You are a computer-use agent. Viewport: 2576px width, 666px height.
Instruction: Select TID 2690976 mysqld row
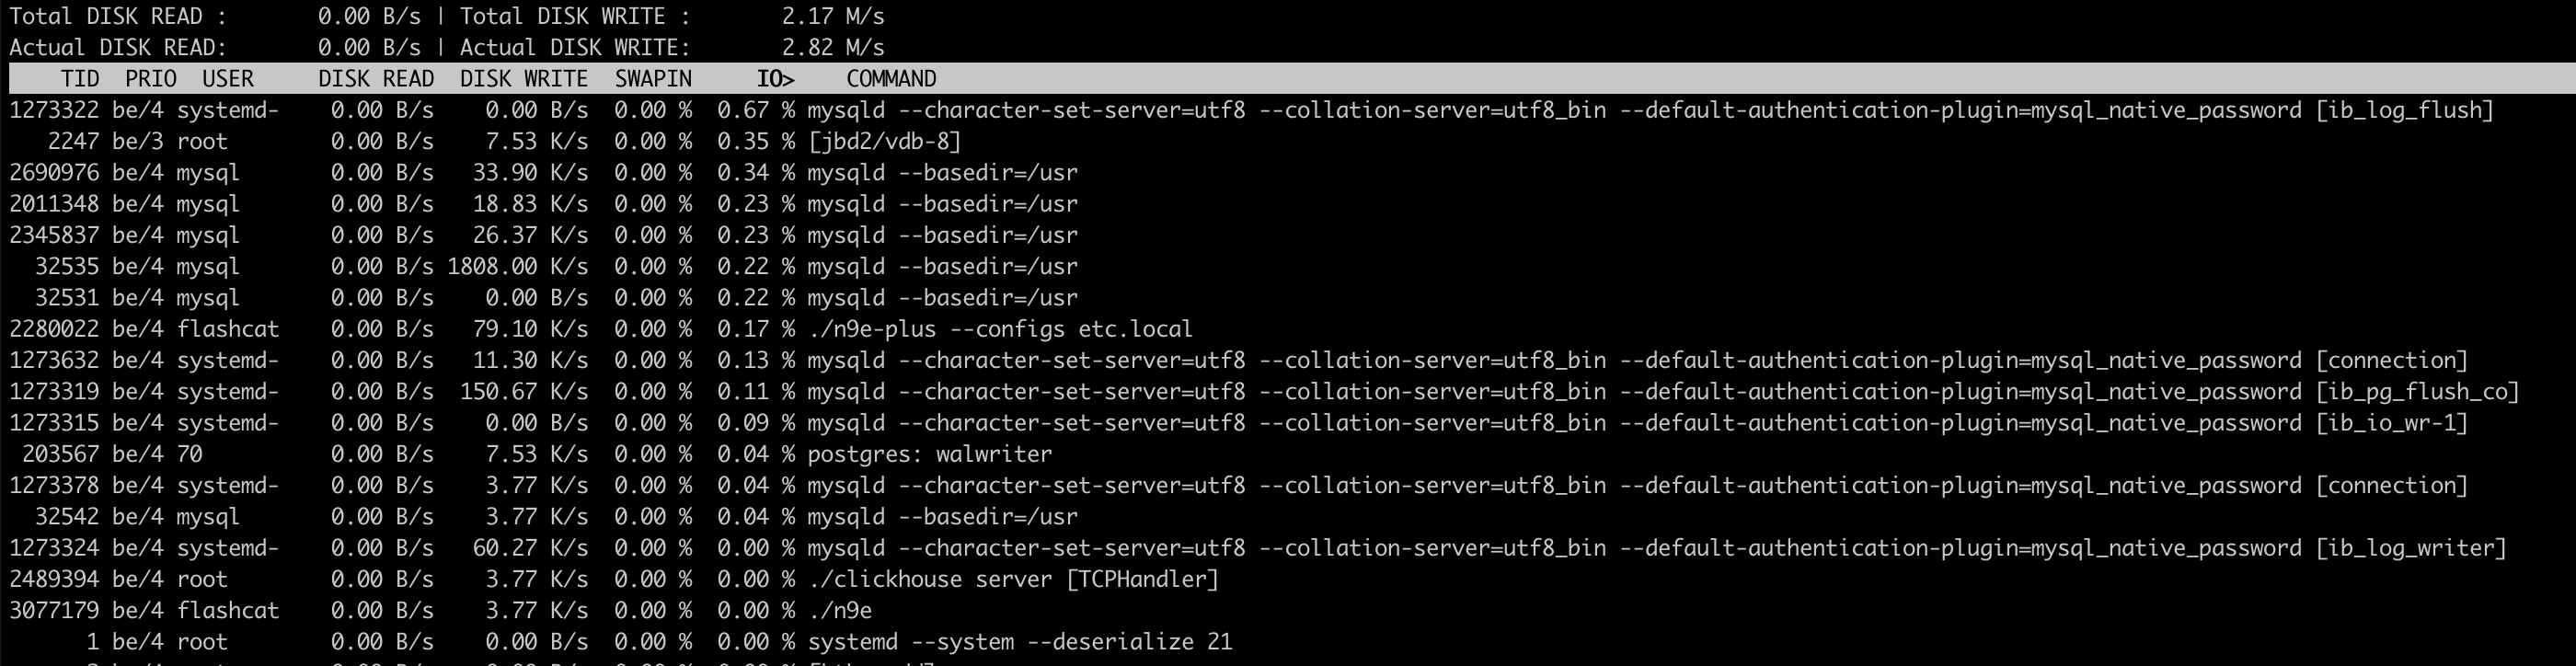(x=544, y=172)
